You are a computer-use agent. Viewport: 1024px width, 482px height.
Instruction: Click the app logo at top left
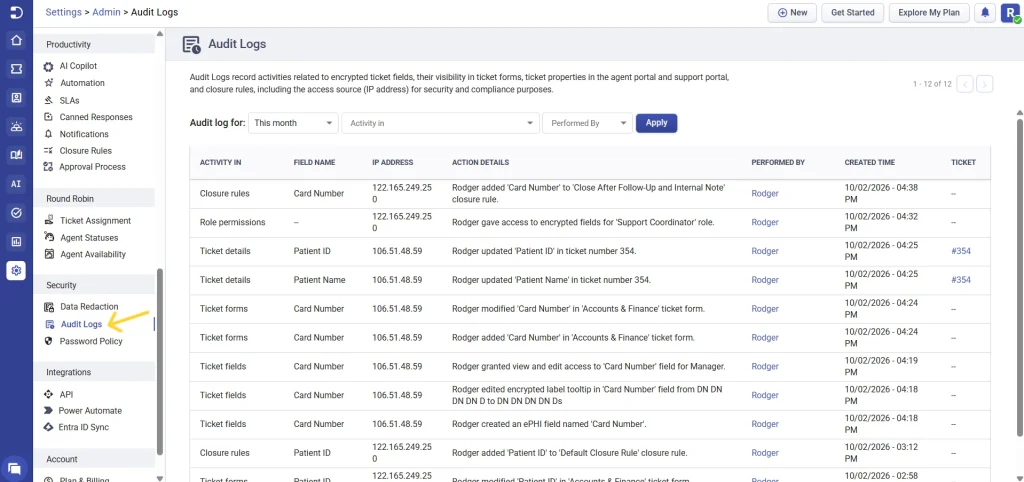click(16, 12)
